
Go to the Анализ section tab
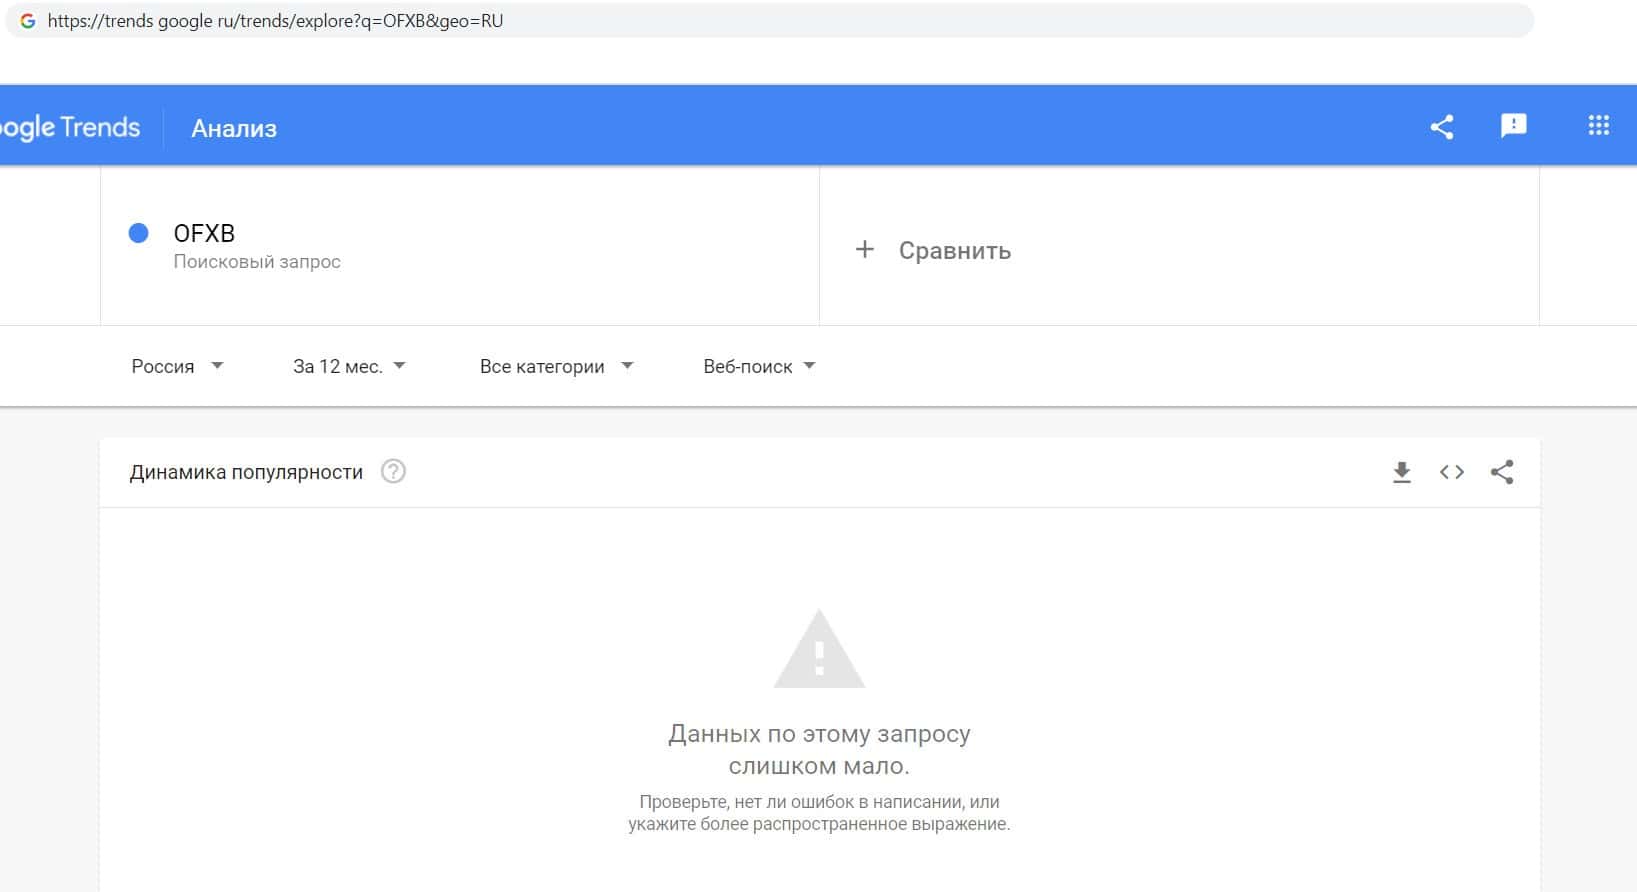[234, 128]
